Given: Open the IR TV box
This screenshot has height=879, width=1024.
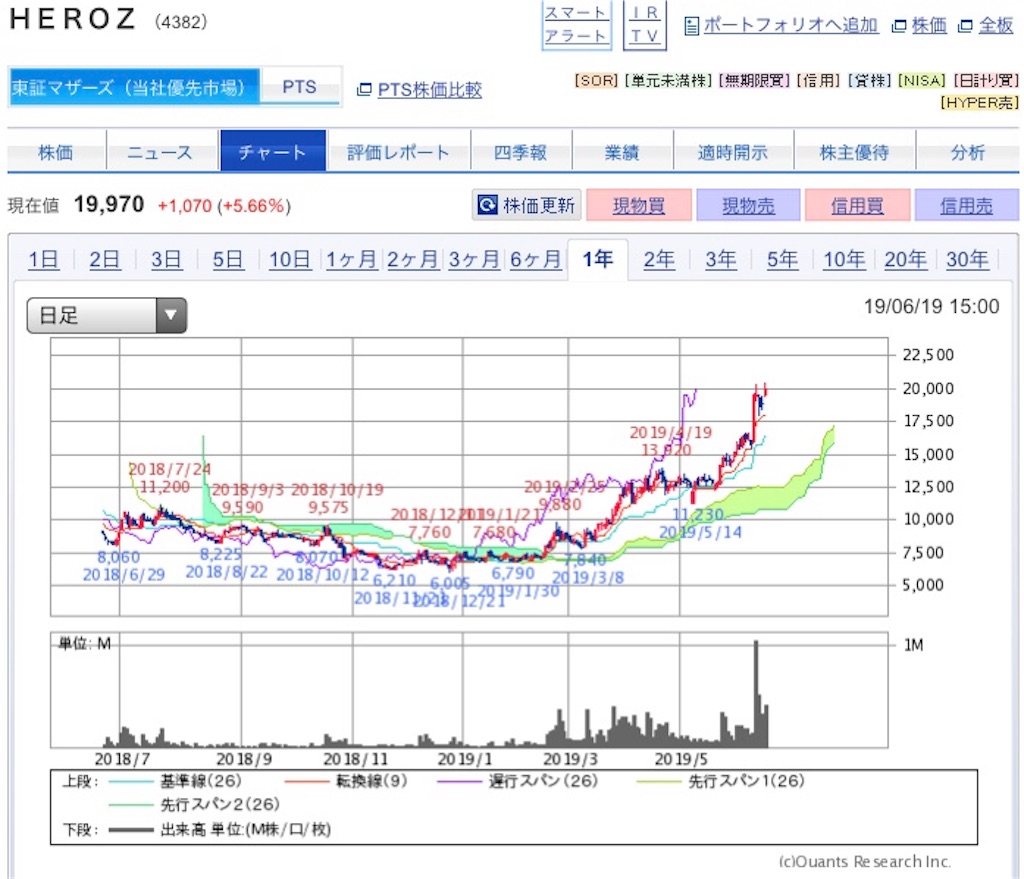Looking at the screenshot, I should (645, 25).
